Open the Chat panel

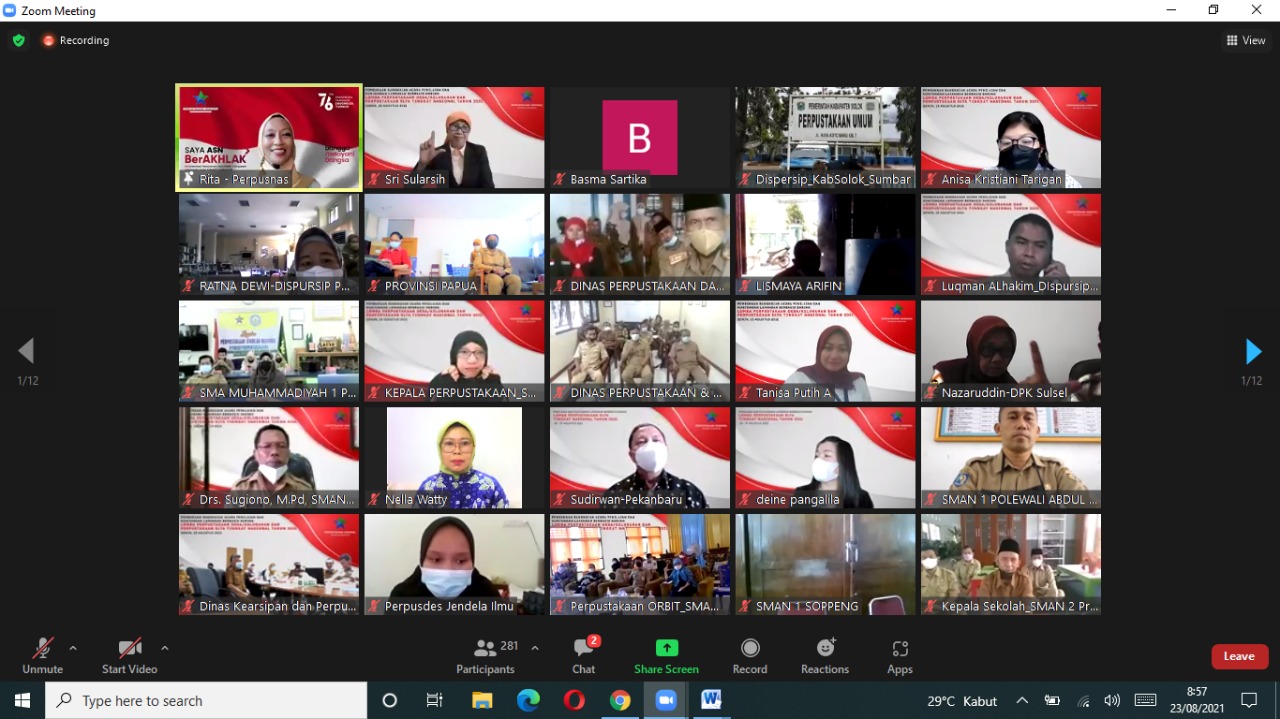tap(584, 657)
